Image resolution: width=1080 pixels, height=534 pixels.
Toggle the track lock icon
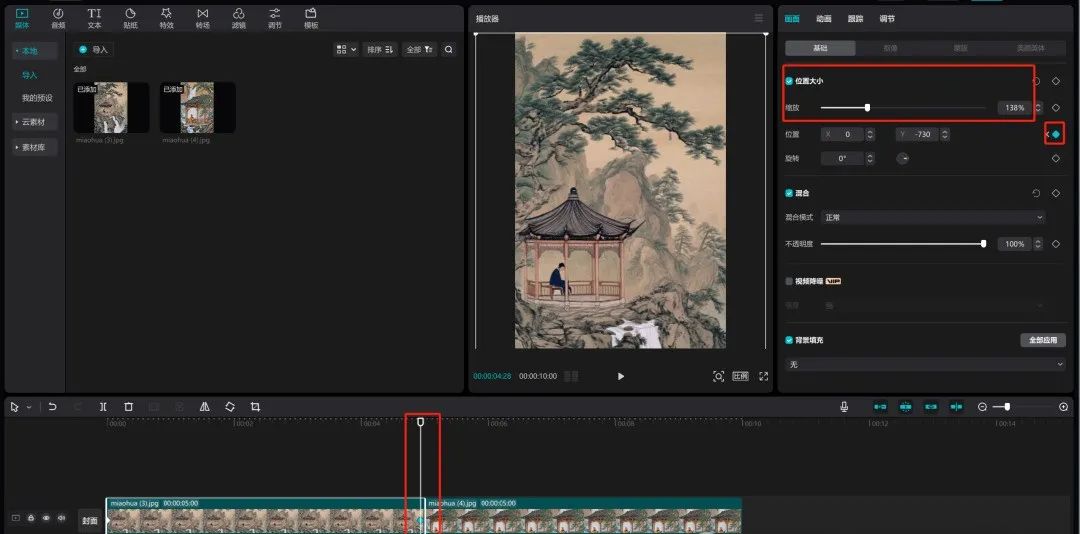31,518
